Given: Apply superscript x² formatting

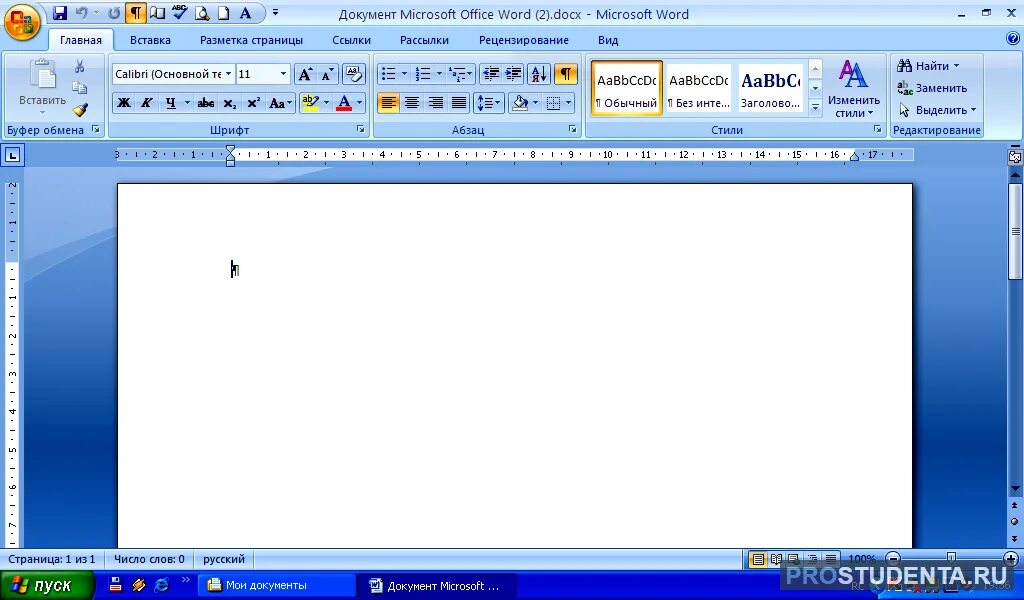Looking at the screenshot, I should click(253, 103).
